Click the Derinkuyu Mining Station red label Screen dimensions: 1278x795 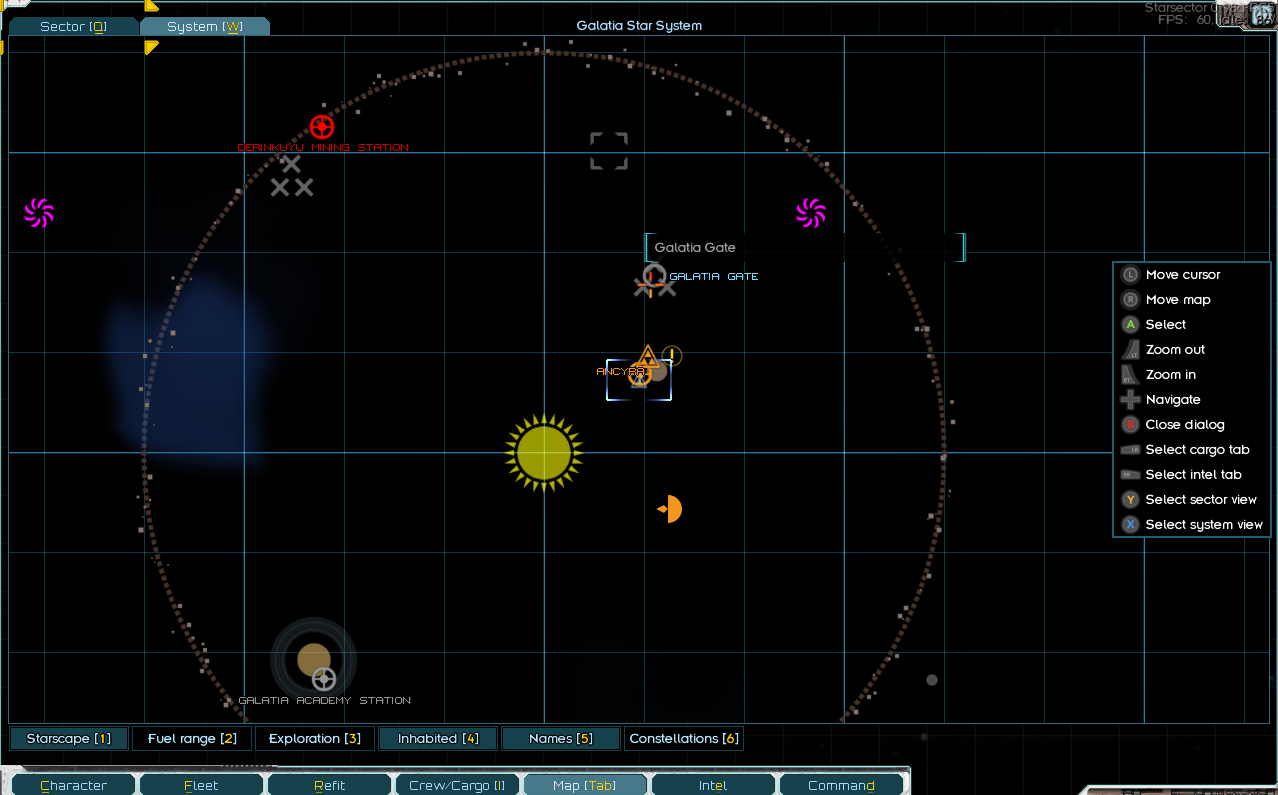coord(323,148)
